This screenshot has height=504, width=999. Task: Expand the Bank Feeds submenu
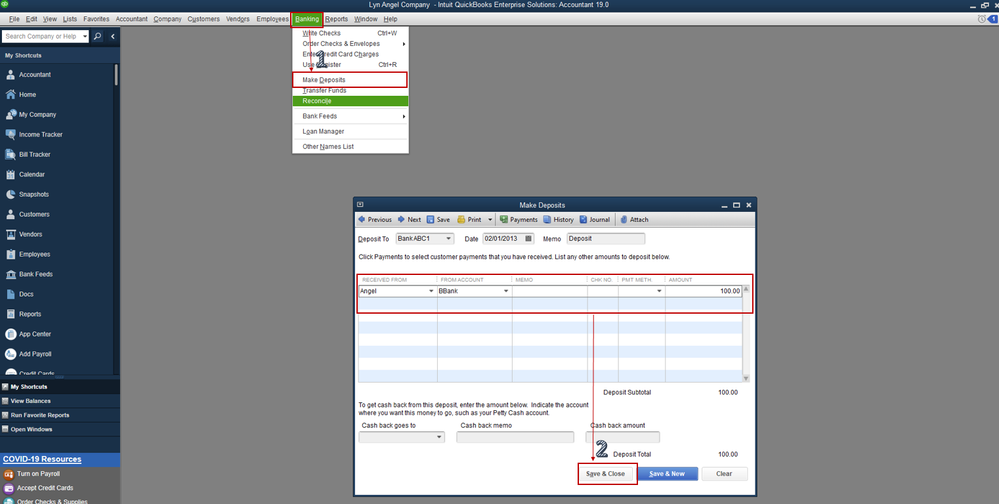(x=404, y=117)
